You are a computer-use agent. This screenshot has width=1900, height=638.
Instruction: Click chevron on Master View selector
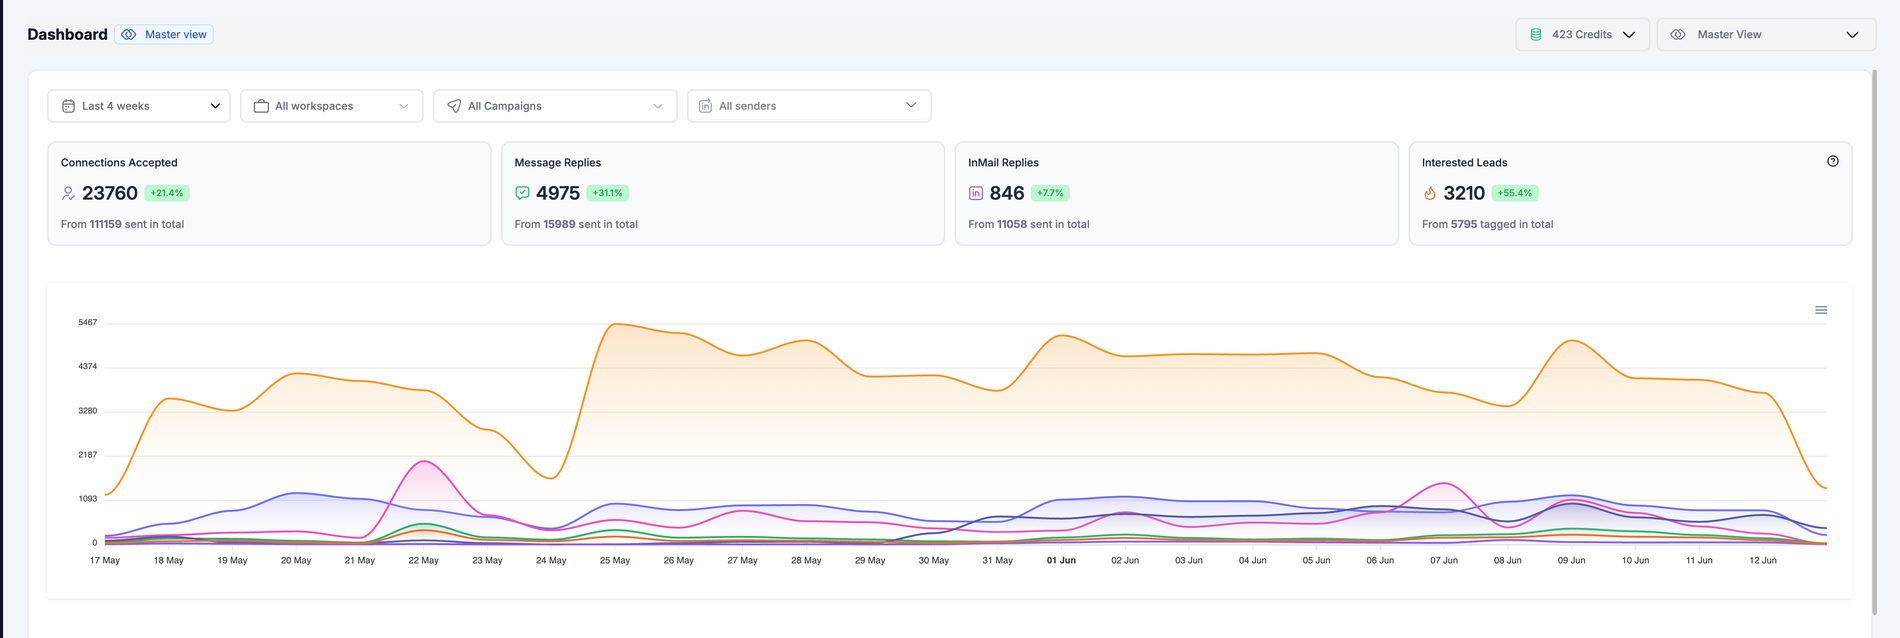(1852, 34)
